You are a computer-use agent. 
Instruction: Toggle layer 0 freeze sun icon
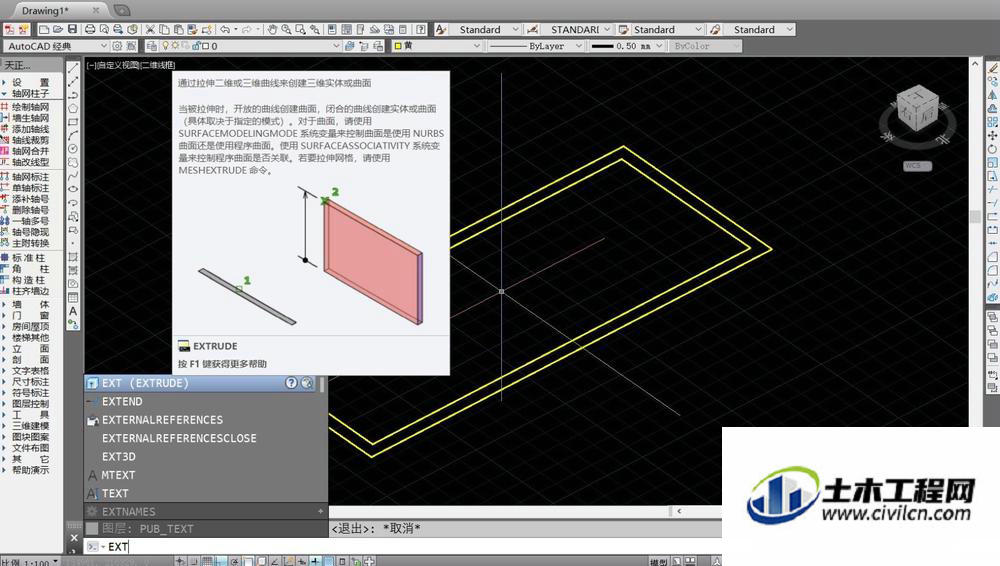(175, 46)
